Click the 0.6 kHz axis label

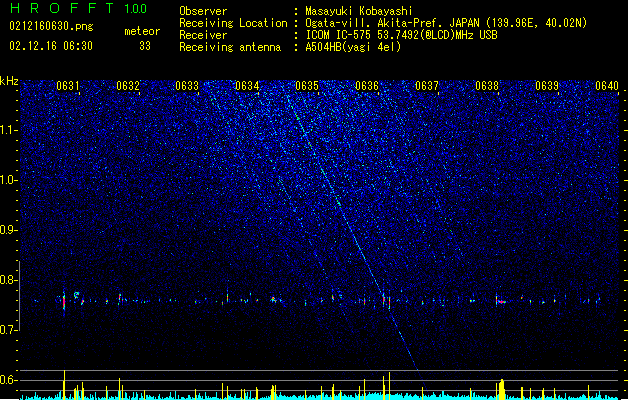(x=9, y=380)
